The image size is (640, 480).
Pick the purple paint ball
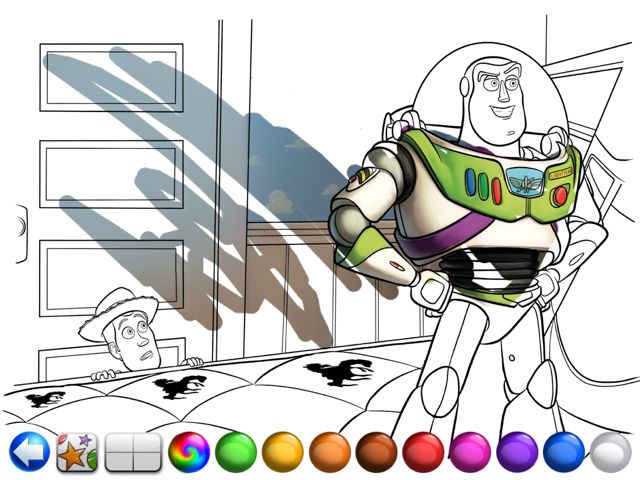point(517,452)
